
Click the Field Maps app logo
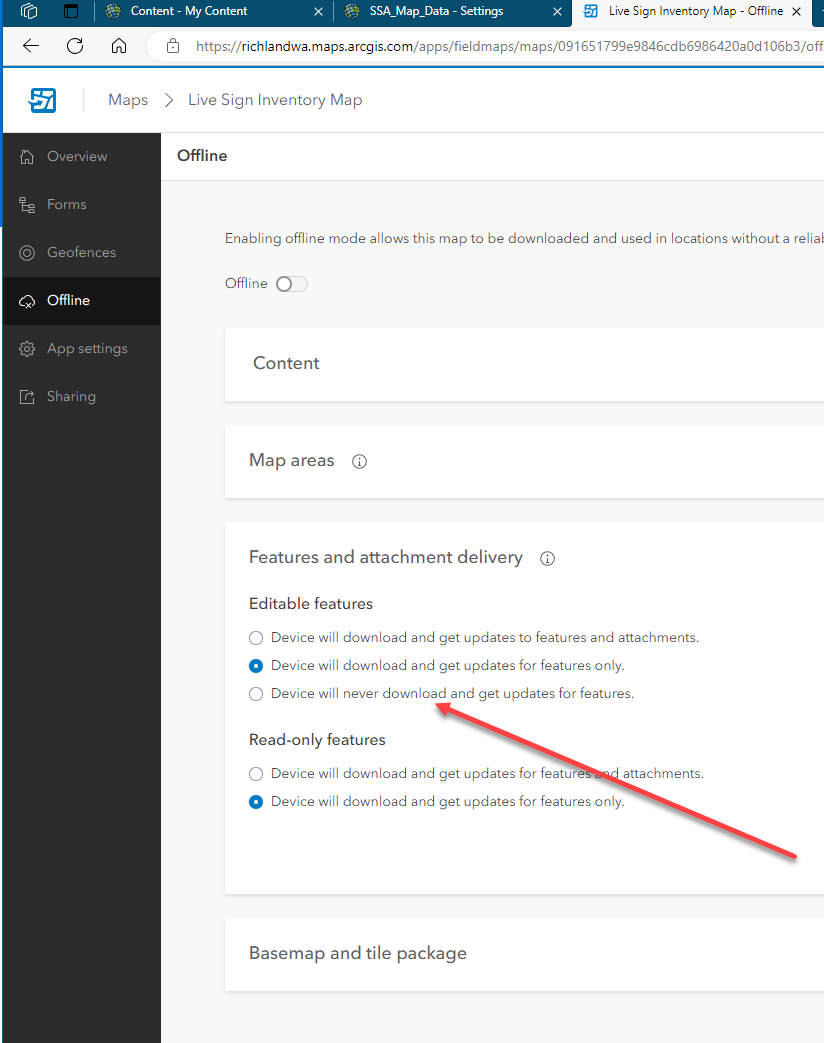42,100
